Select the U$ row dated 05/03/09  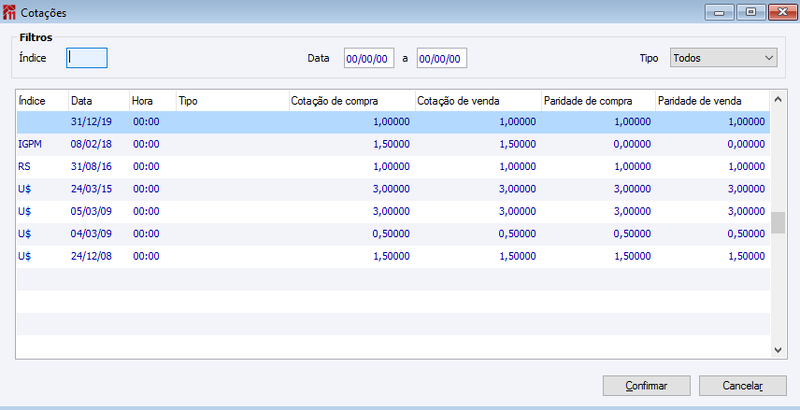(x=393, y=212)
